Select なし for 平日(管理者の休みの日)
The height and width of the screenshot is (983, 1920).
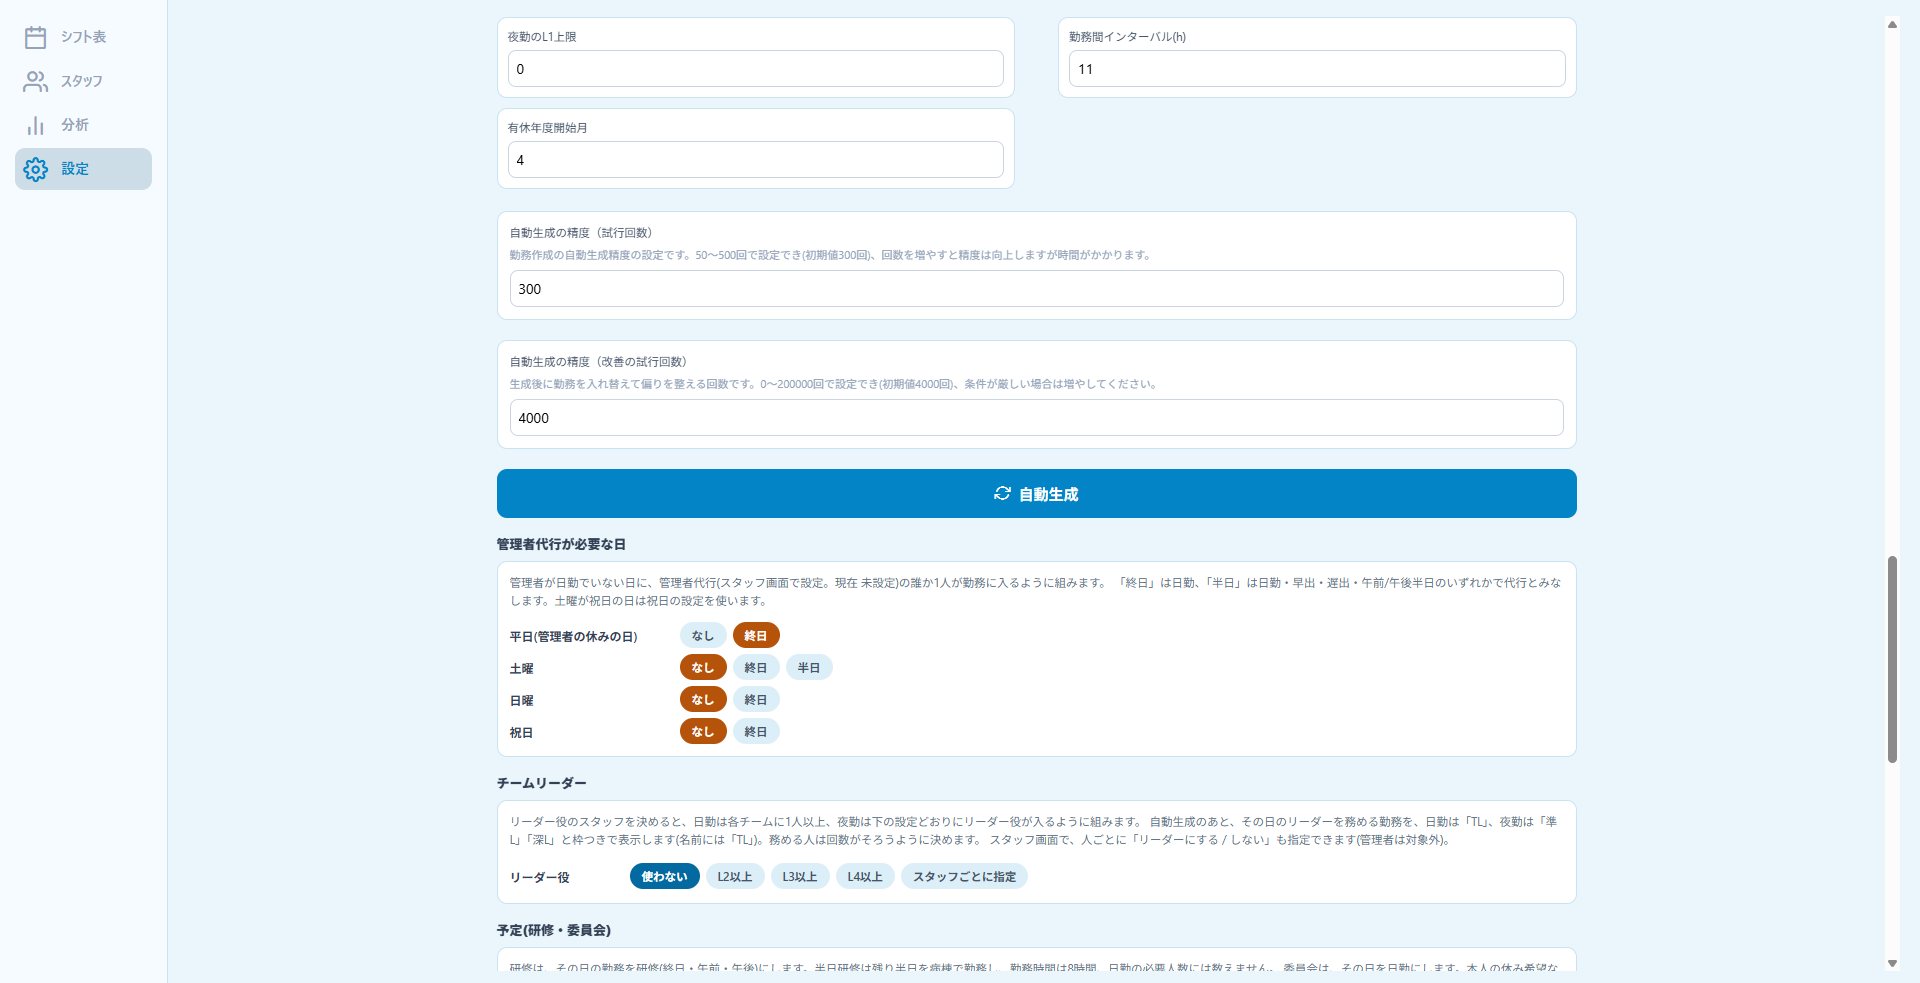703,635
